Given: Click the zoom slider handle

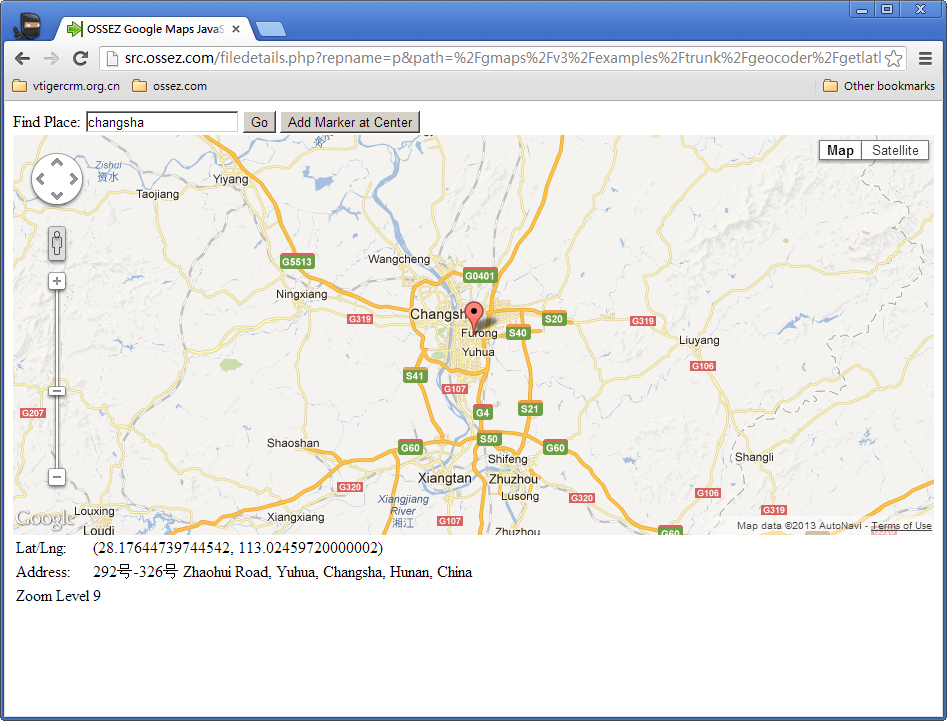Looking at the screenshot, I should [57, 390].
